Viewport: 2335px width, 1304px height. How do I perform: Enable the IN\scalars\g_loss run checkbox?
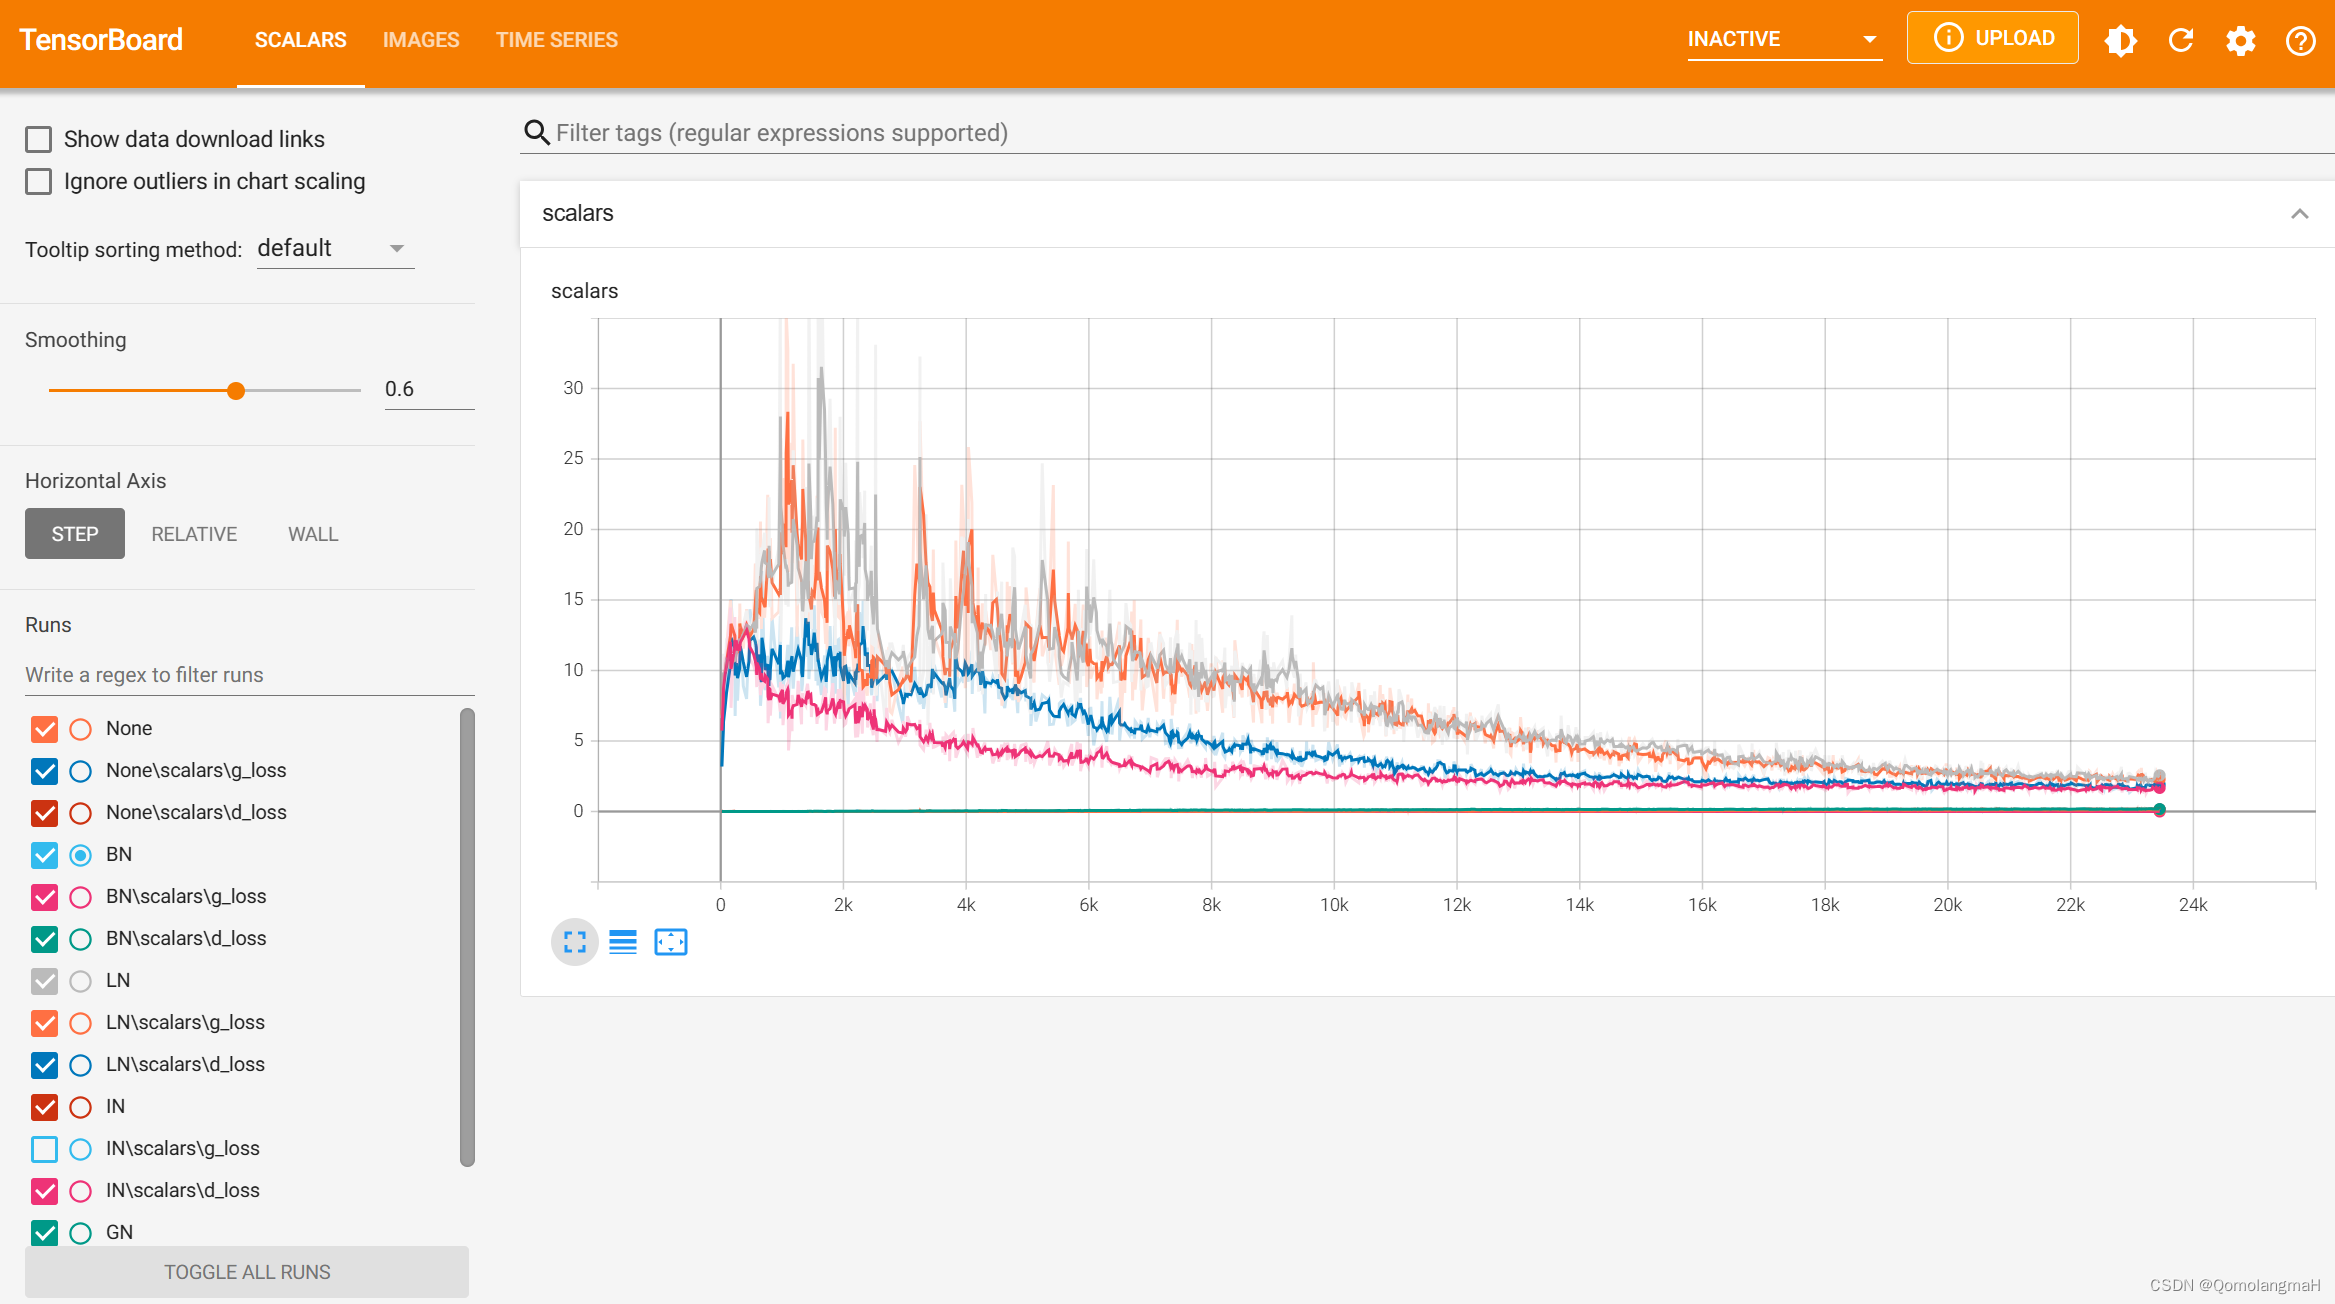(x=44, y=1149)
